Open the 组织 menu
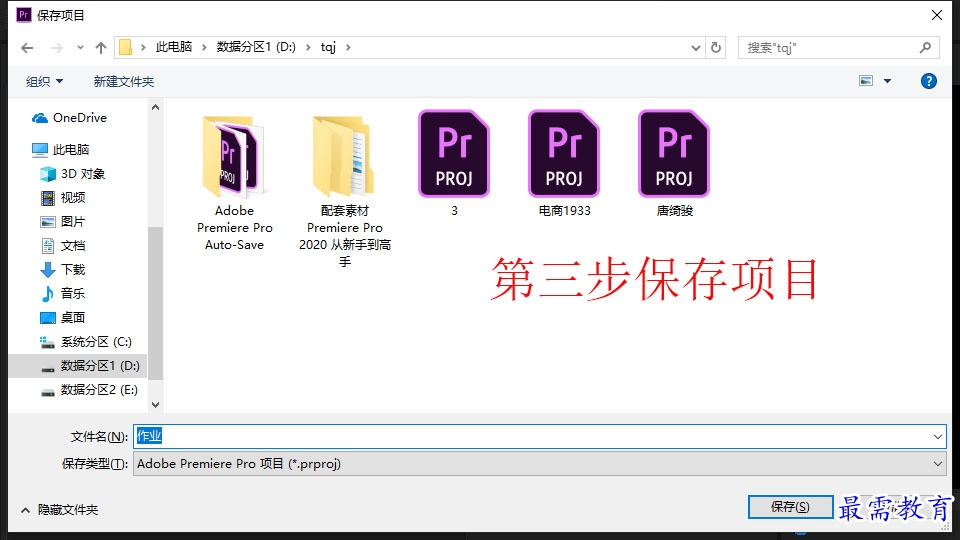The width and height of the screenshot is (960, 540). point(44,81)
